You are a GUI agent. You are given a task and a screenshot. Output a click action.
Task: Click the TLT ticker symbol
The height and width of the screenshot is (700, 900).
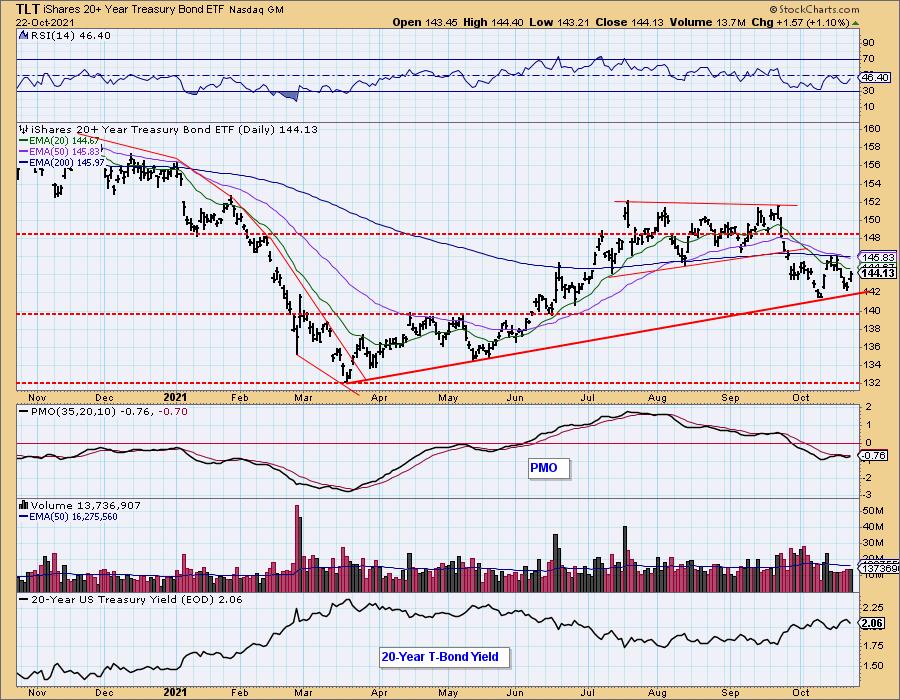[x=28, y=9]
